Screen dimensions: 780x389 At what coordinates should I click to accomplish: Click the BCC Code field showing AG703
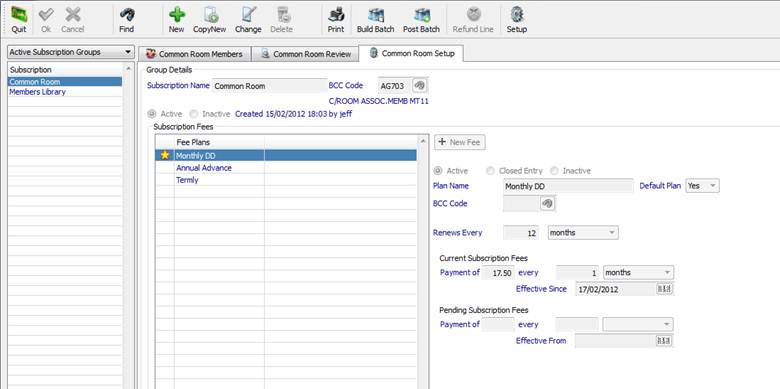pos(395,86)
